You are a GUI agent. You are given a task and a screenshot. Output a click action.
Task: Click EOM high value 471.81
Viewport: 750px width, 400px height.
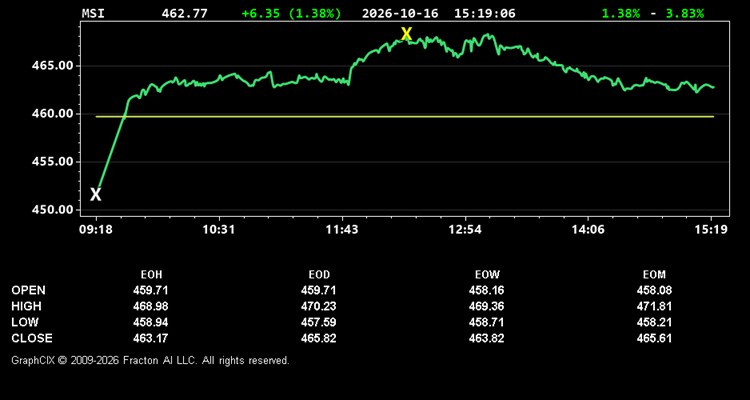pos(654,306)
